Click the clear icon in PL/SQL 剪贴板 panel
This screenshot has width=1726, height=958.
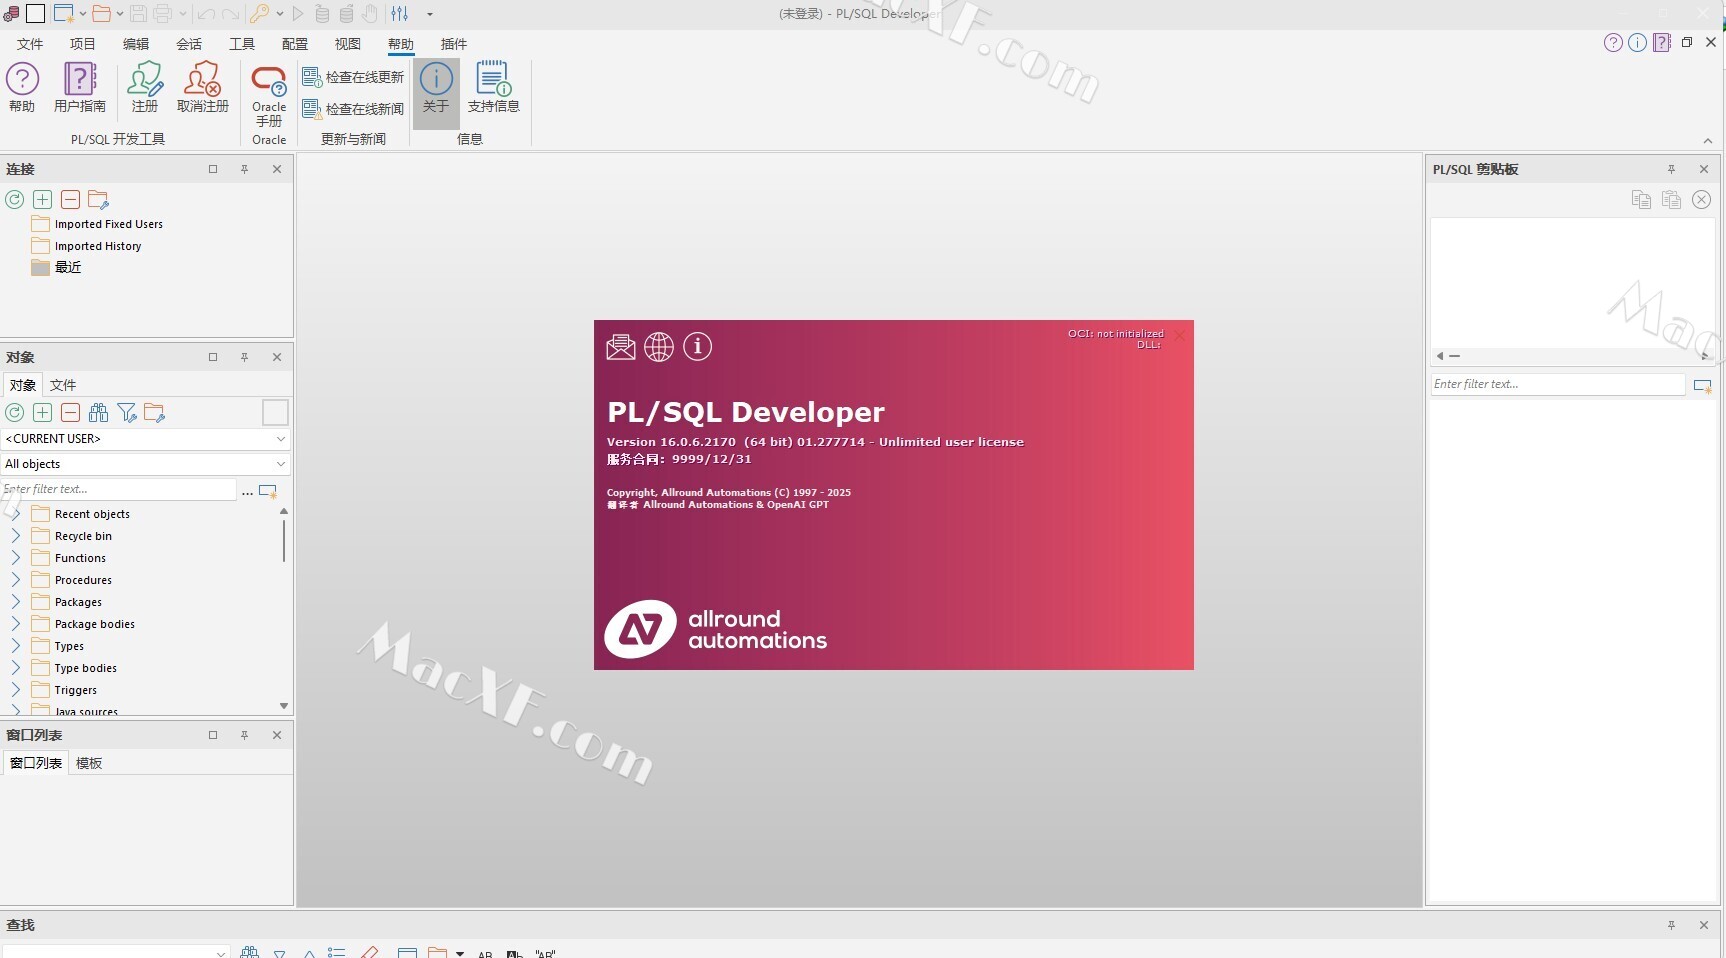click(x=1701, y=200)
